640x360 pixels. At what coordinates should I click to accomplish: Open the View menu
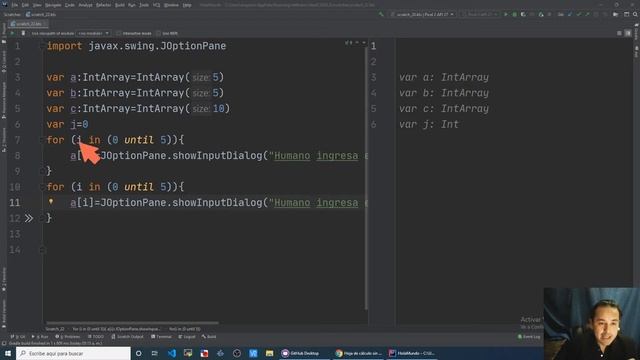pos(37,5)
